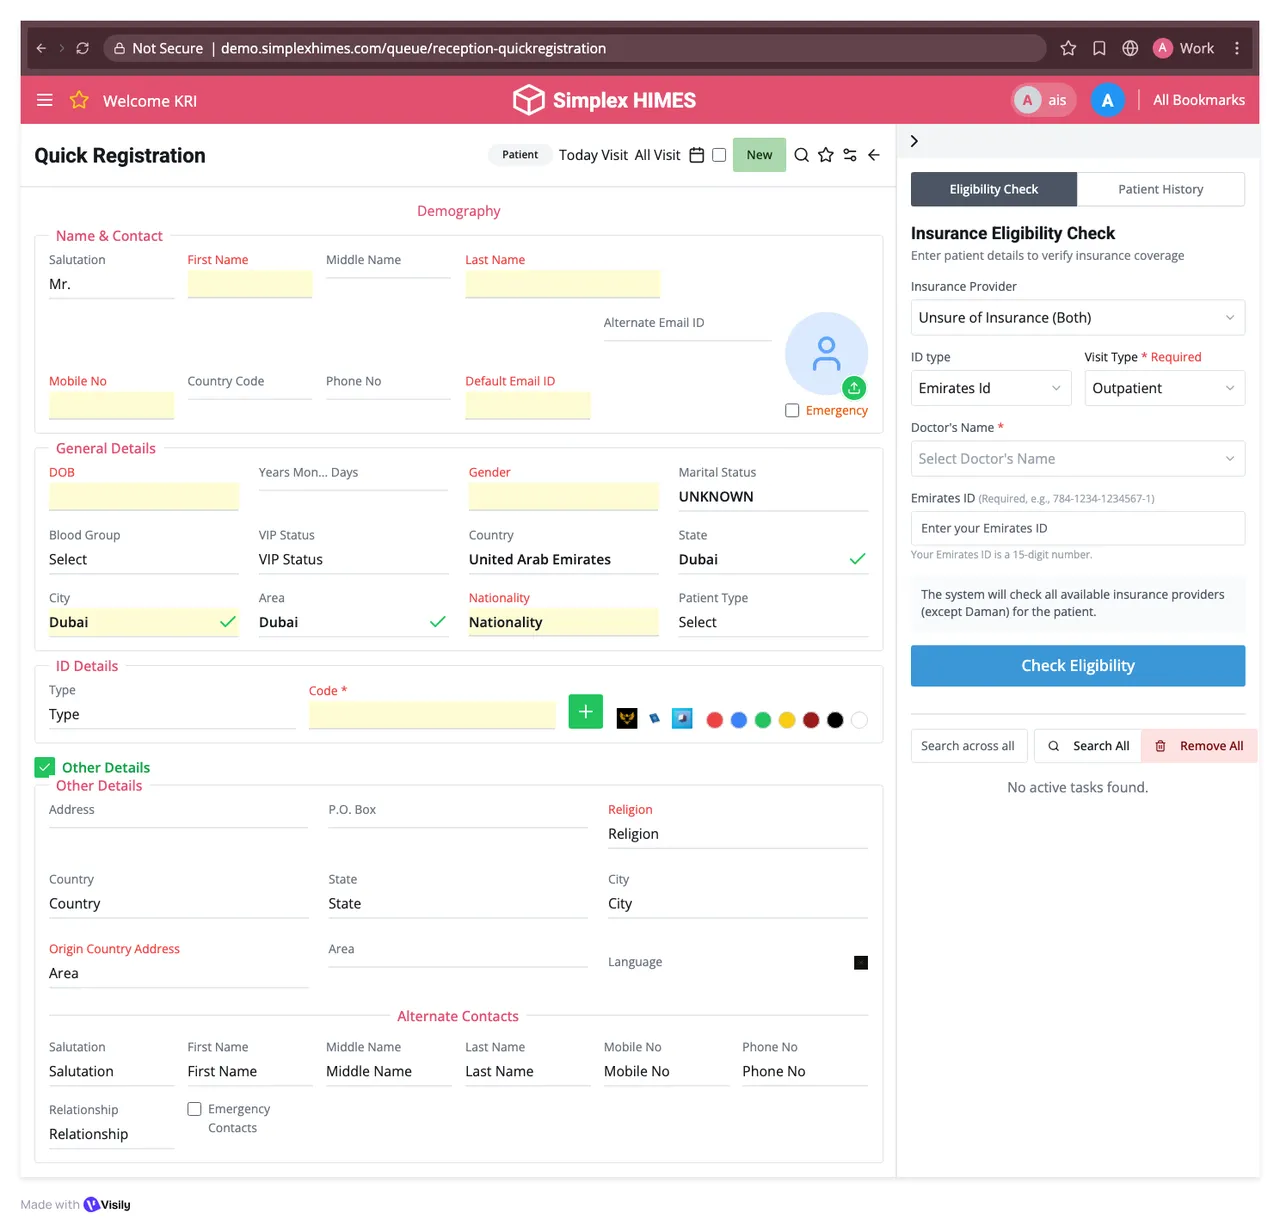
Task: Click the Mobile No field under Name & Contact
Action: point(111,405)
